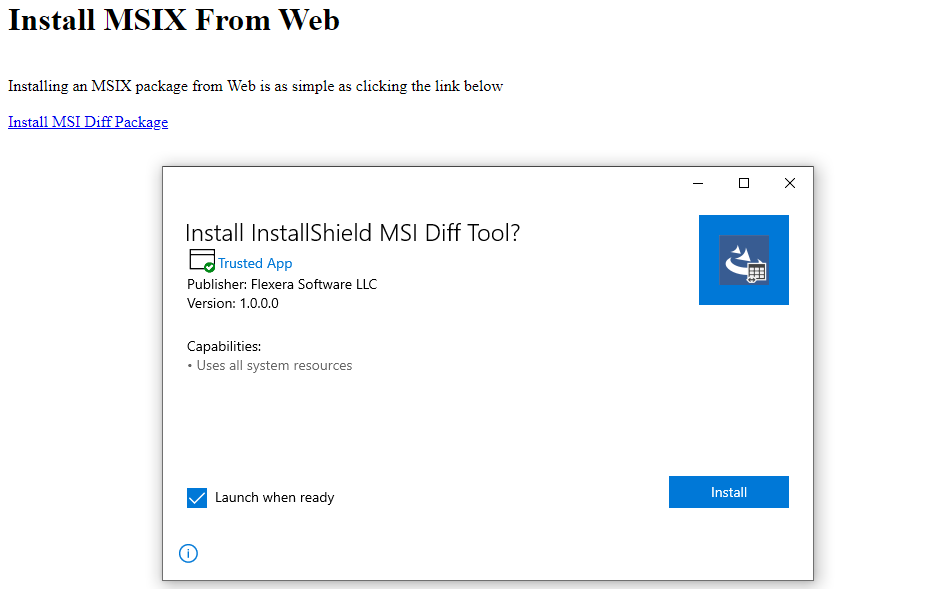Click the Capabilities: label
The image size is (940, 589).
[224, 346]
